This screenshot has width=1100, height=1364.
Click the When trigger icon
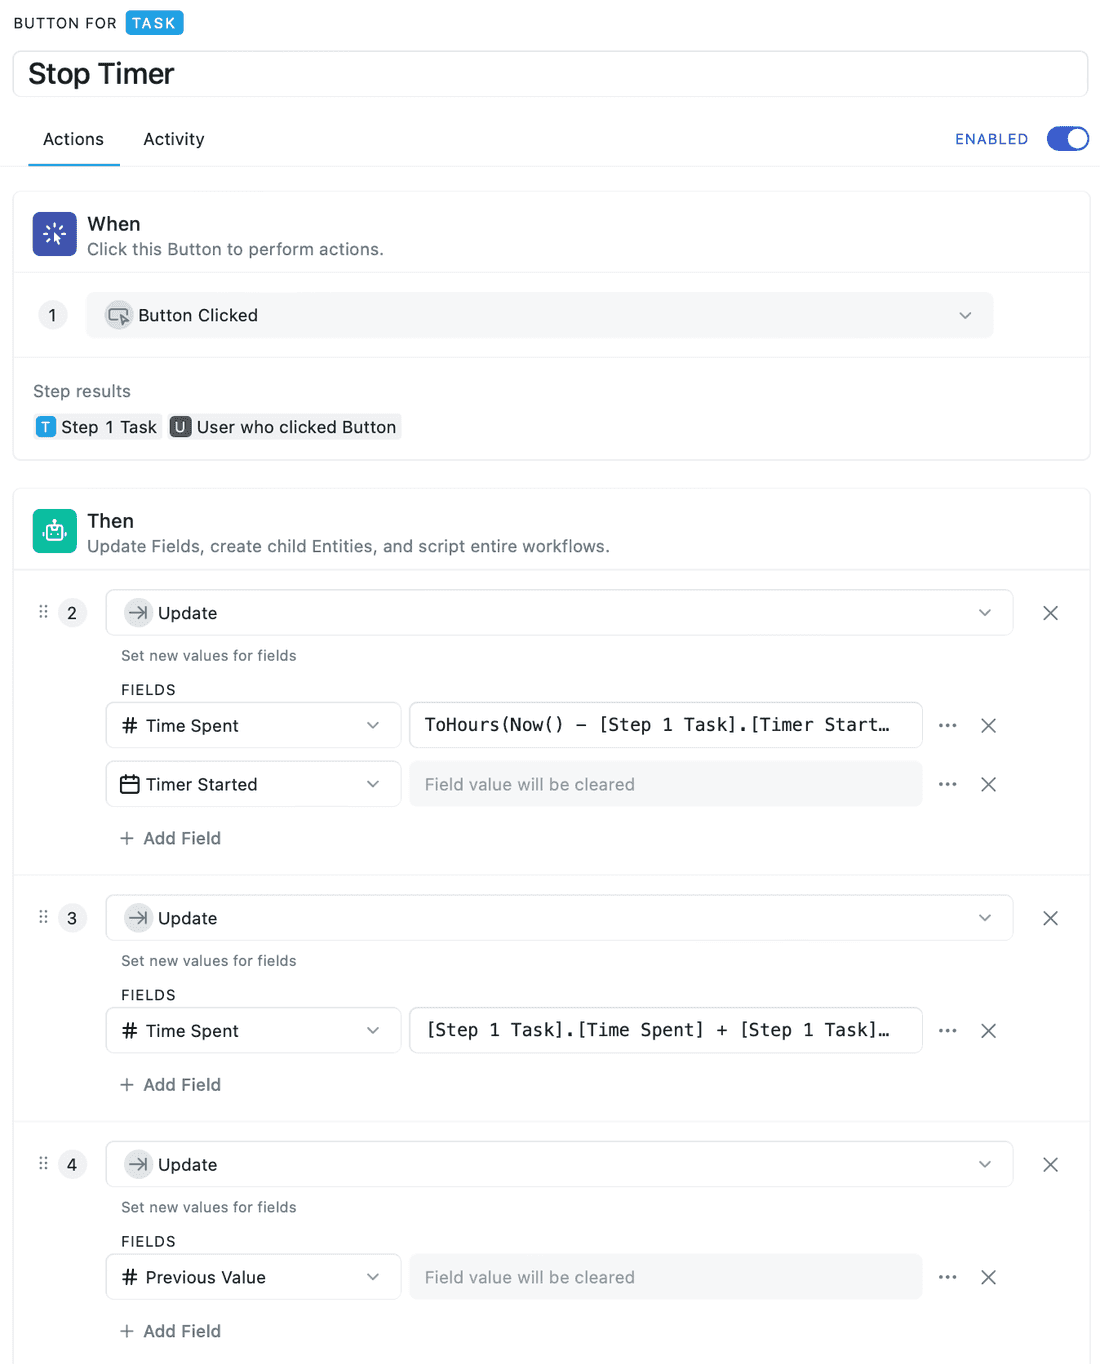pos(54,234)
